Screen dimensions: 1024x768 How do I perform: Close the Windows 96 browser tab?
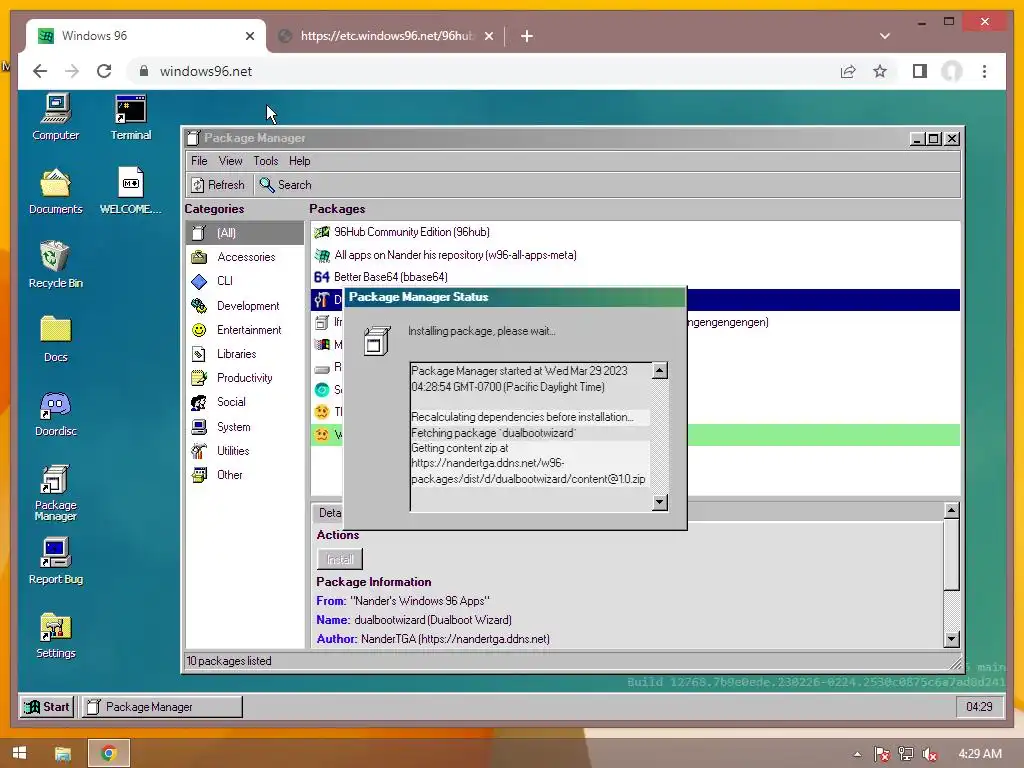[x=249, y=36]
